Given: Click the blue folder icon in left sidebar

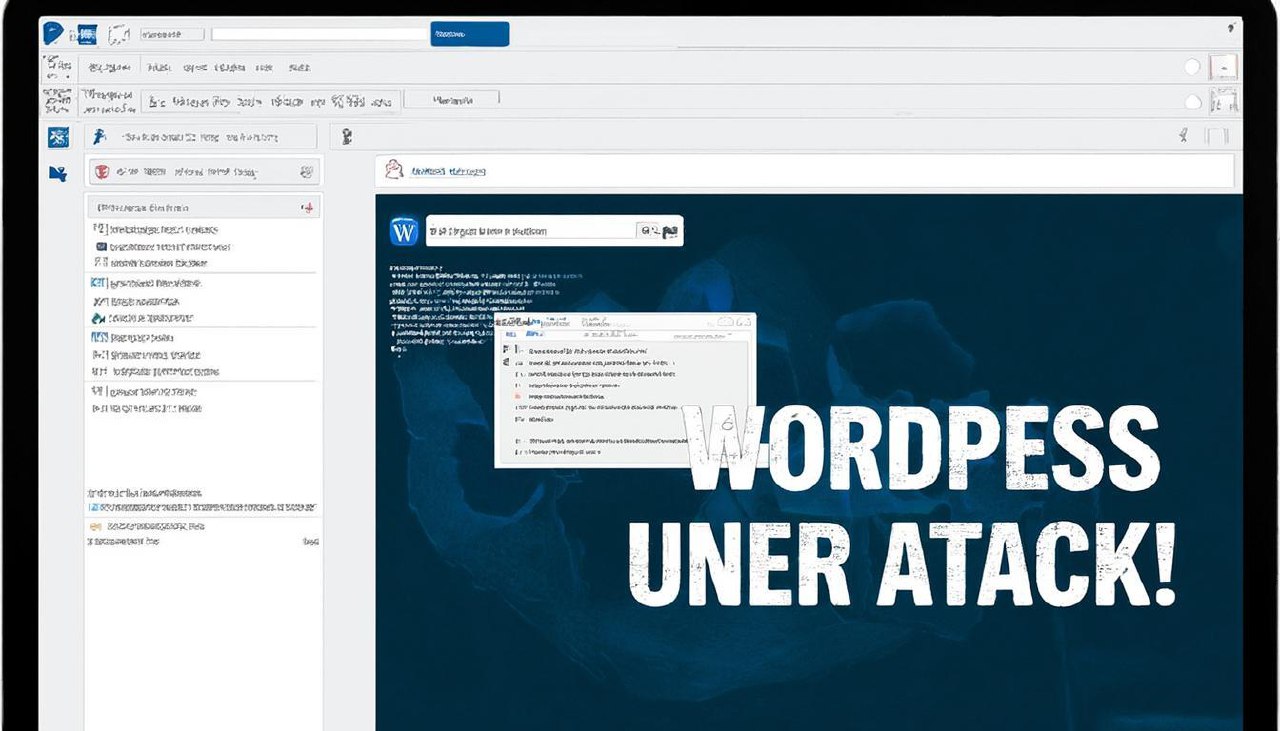Looking at the screenshot, I should pos(58,173).
